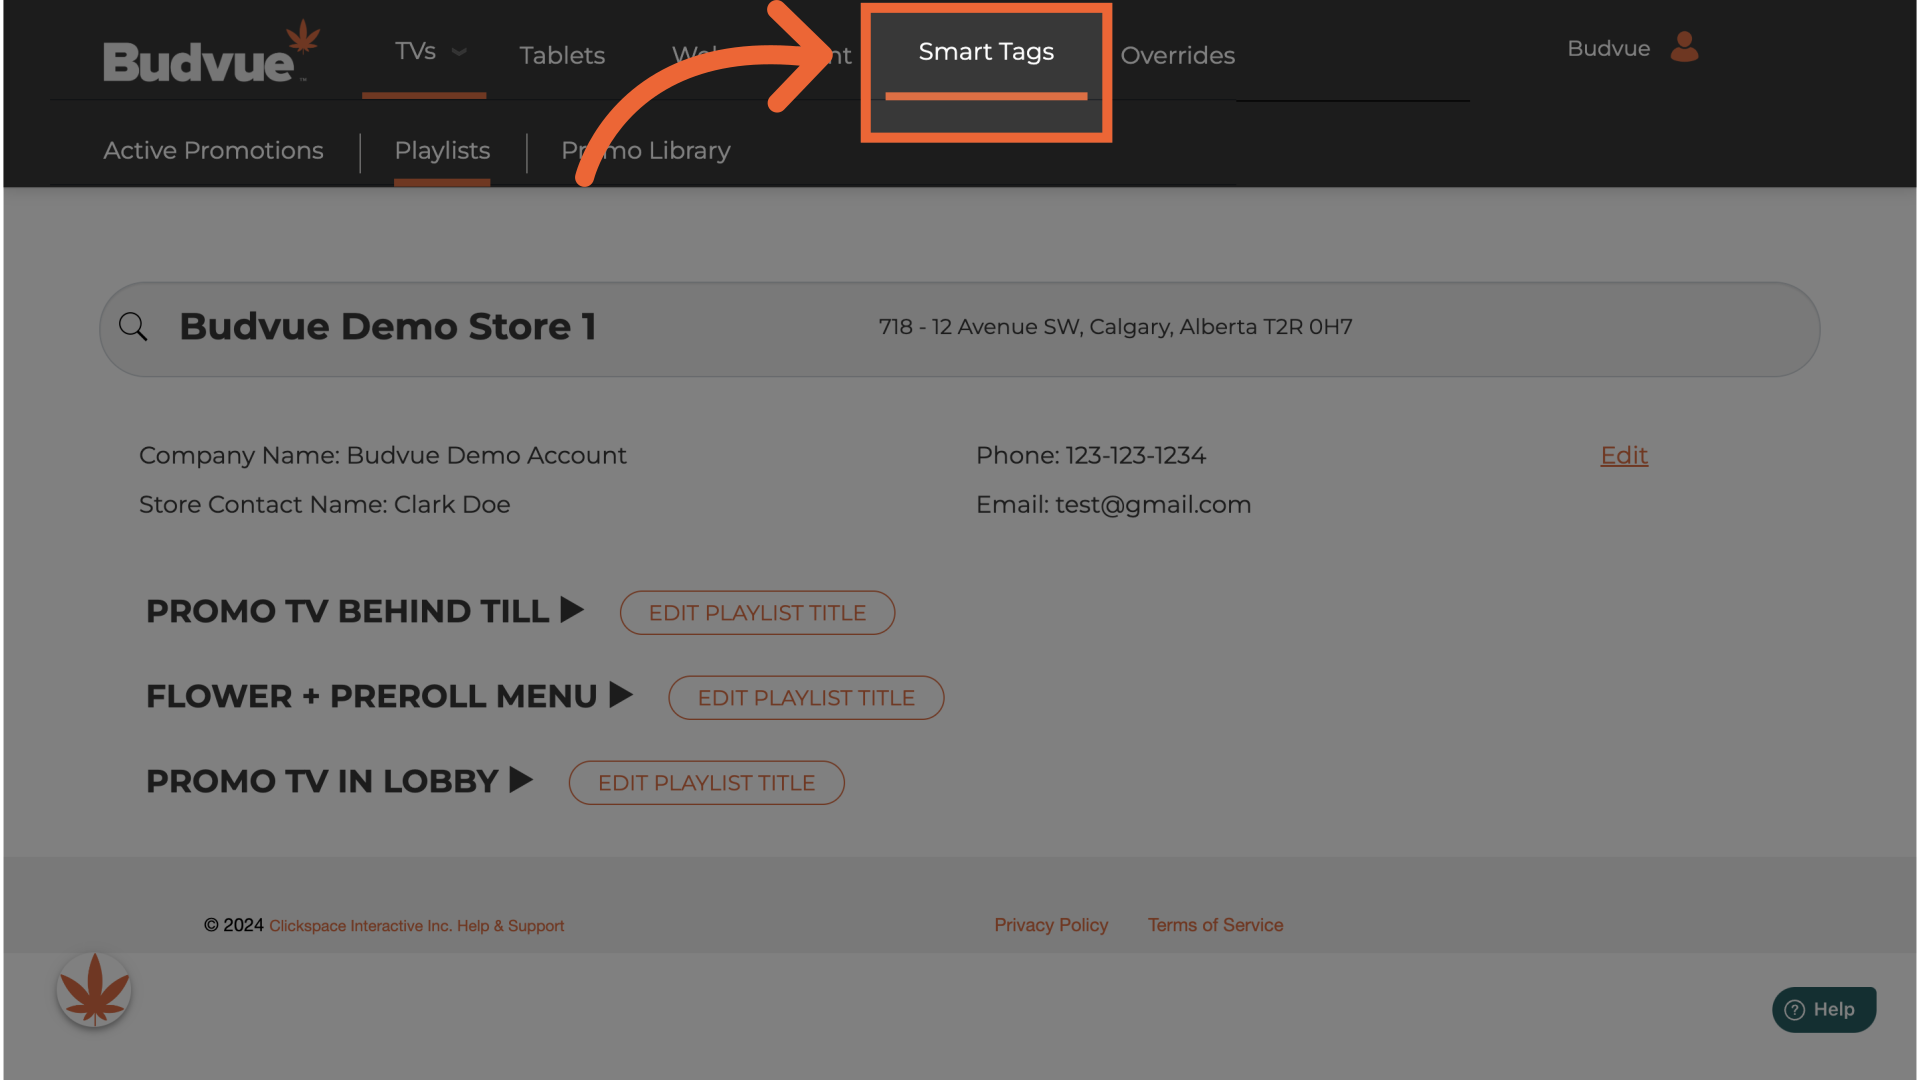
Task: Click the search magnifier icon
Action: [133, 327]
